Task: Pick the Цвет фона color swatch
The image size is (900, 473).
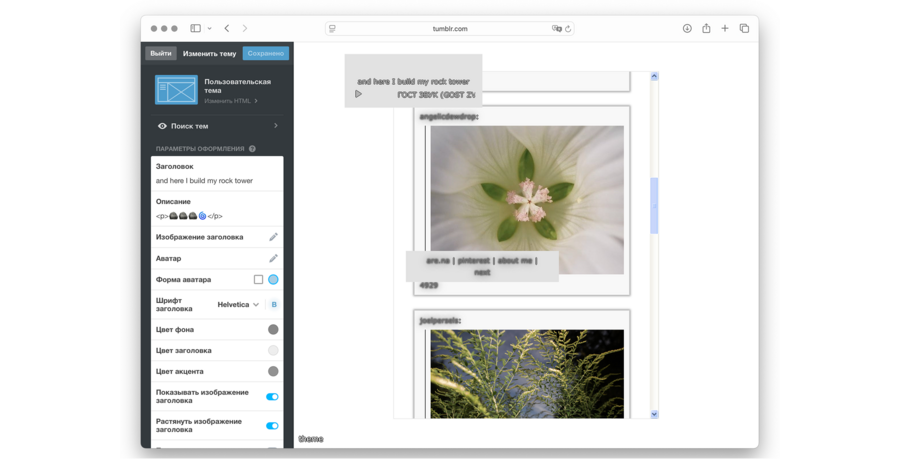Action: [x=273, y=329]
